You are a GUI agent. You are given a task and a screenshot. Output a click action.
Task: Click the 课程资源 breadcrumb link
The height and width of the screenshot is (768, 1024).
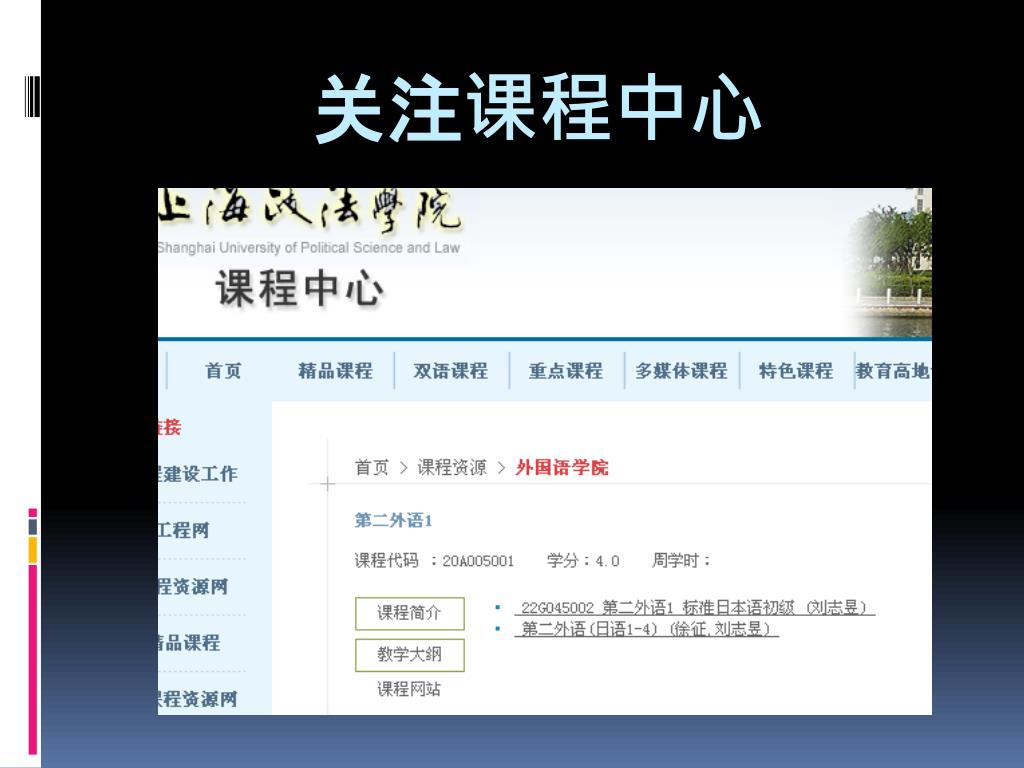coord(452,468)
